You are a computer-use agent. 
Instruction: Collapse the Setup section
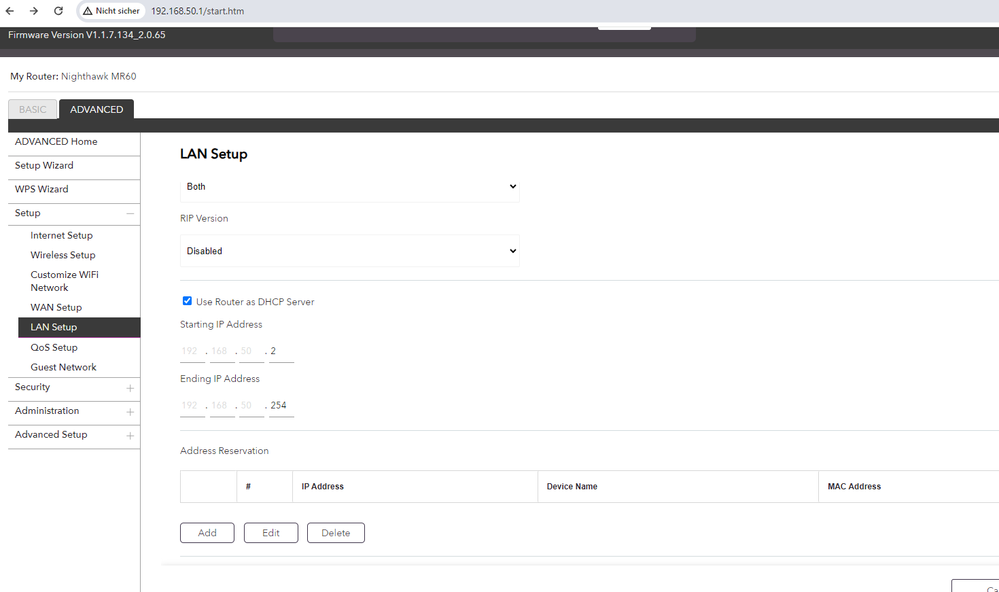point(130,213)
